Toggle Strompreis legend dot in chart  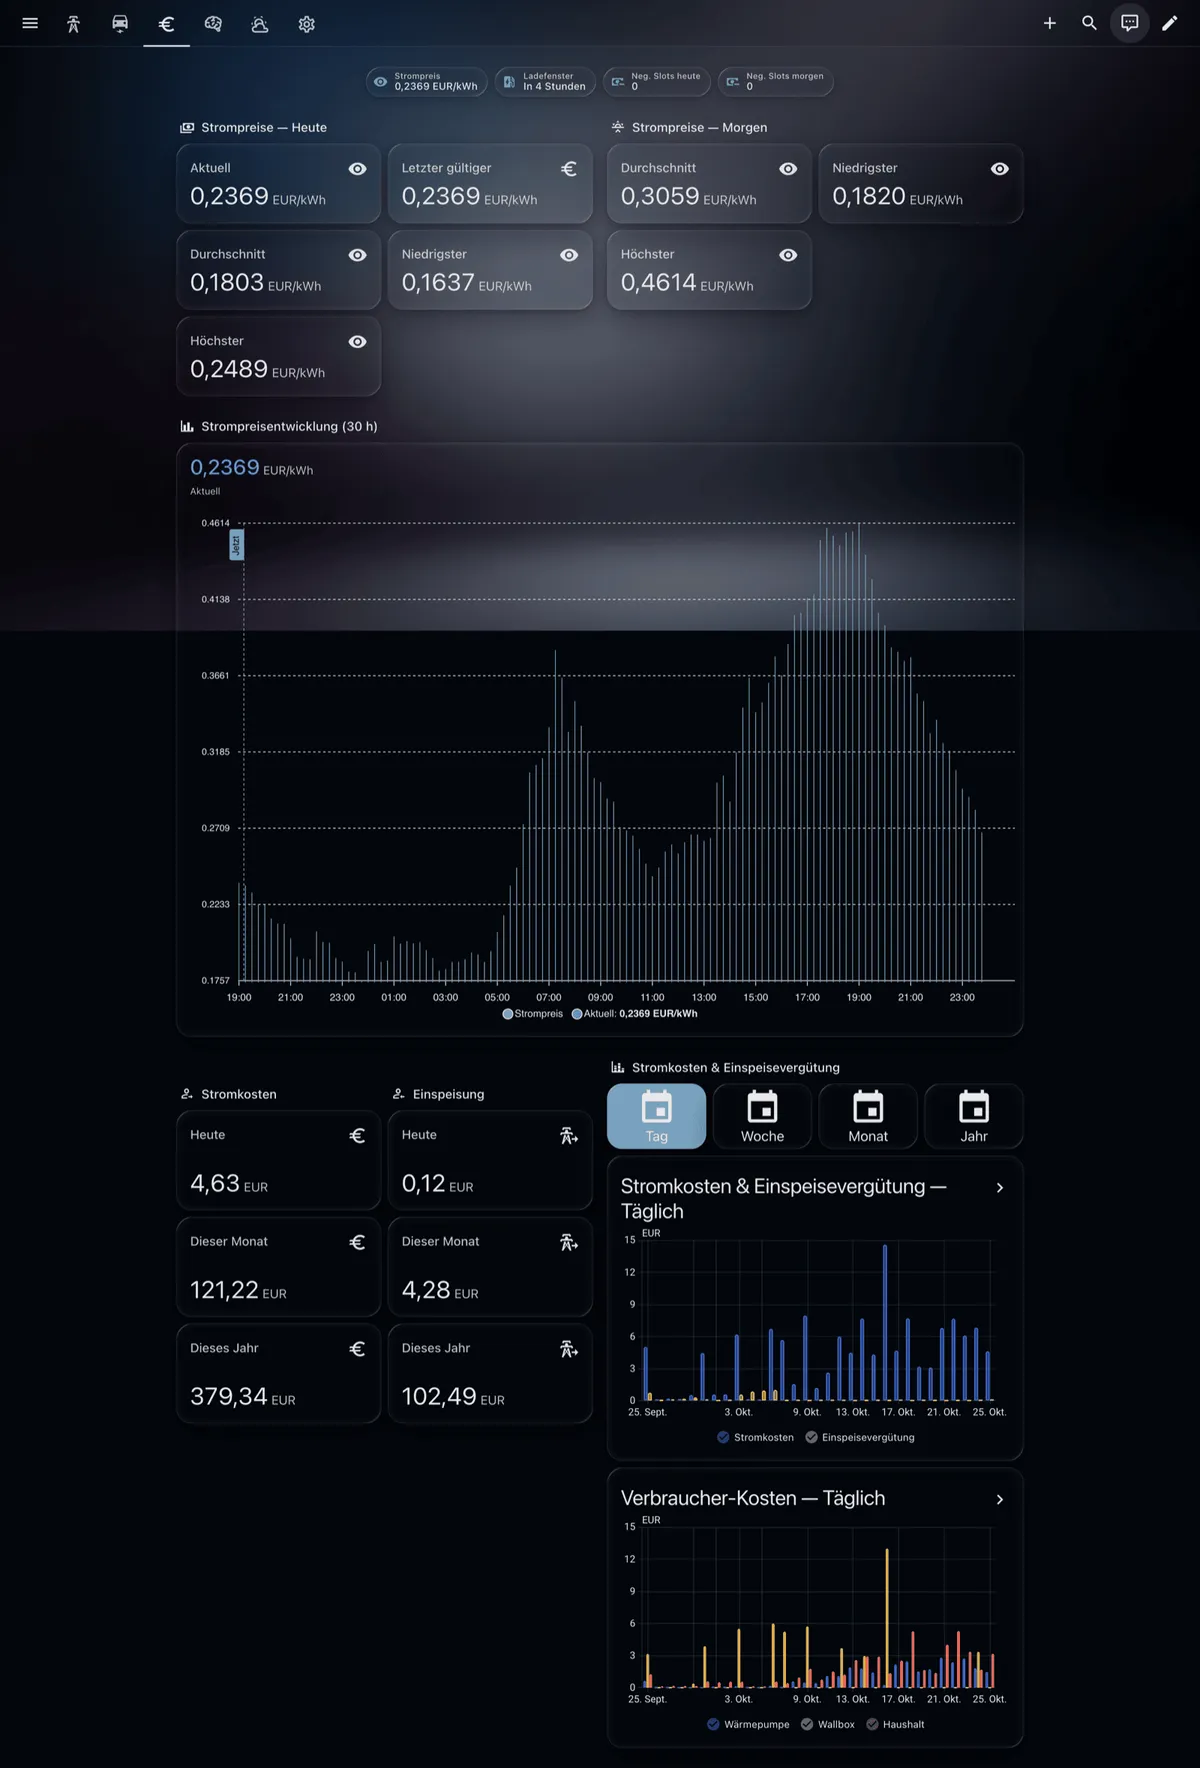point(508,1014)
